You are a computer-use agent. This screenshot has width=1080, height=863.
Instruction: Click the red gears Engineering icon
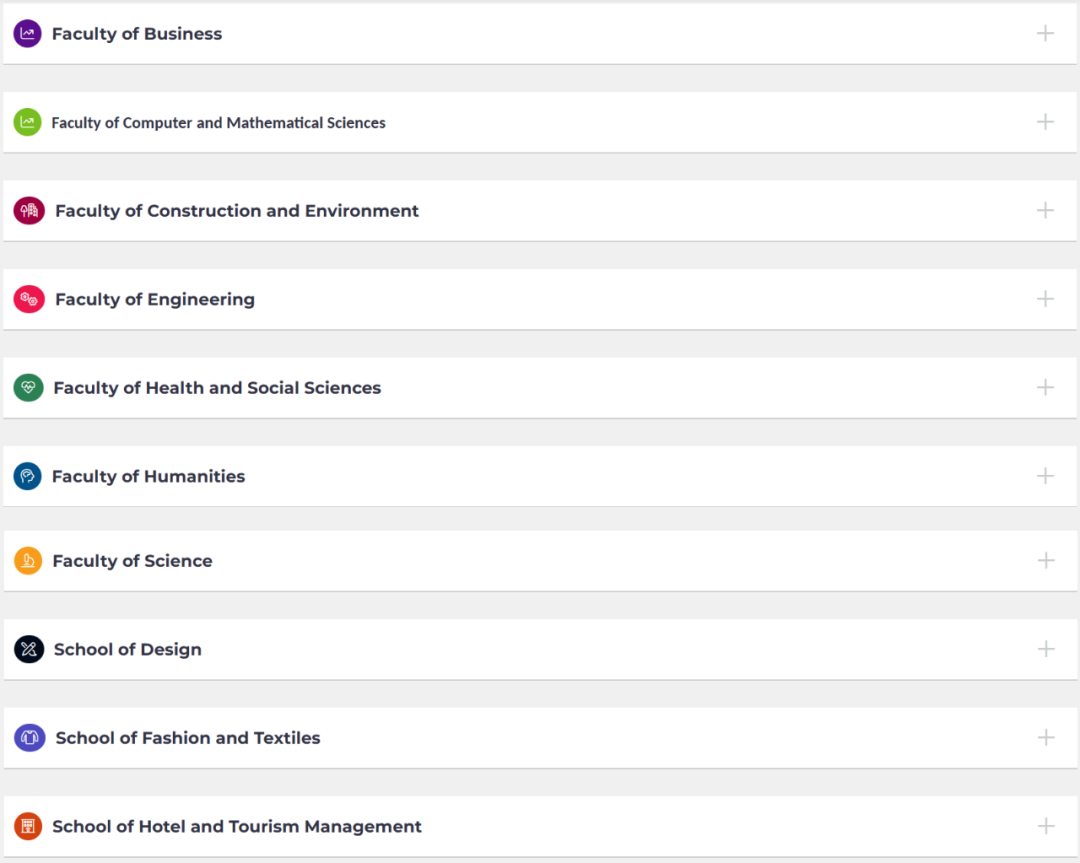29,299
